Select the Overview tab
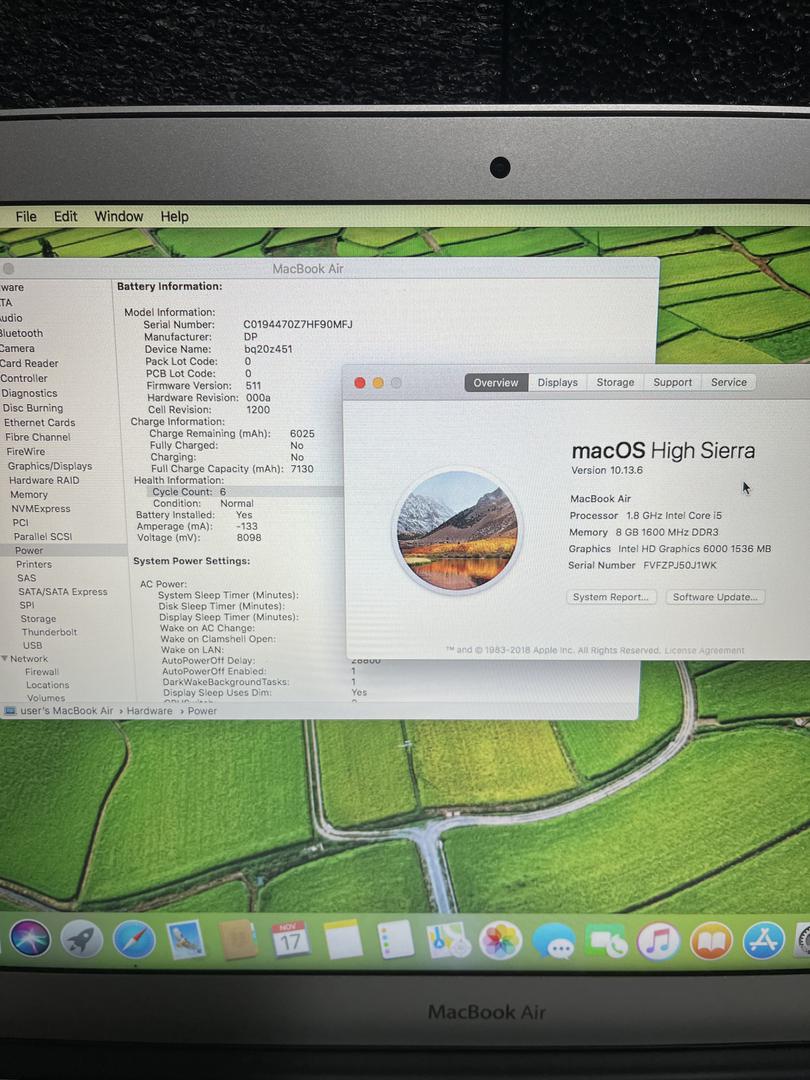The image size is (810, 1080). click(496, 383)
